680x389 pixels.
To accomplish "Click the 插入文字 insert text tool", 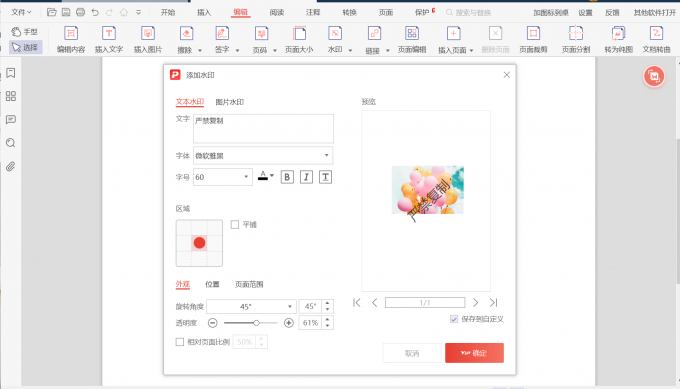I will click(109, 39).
